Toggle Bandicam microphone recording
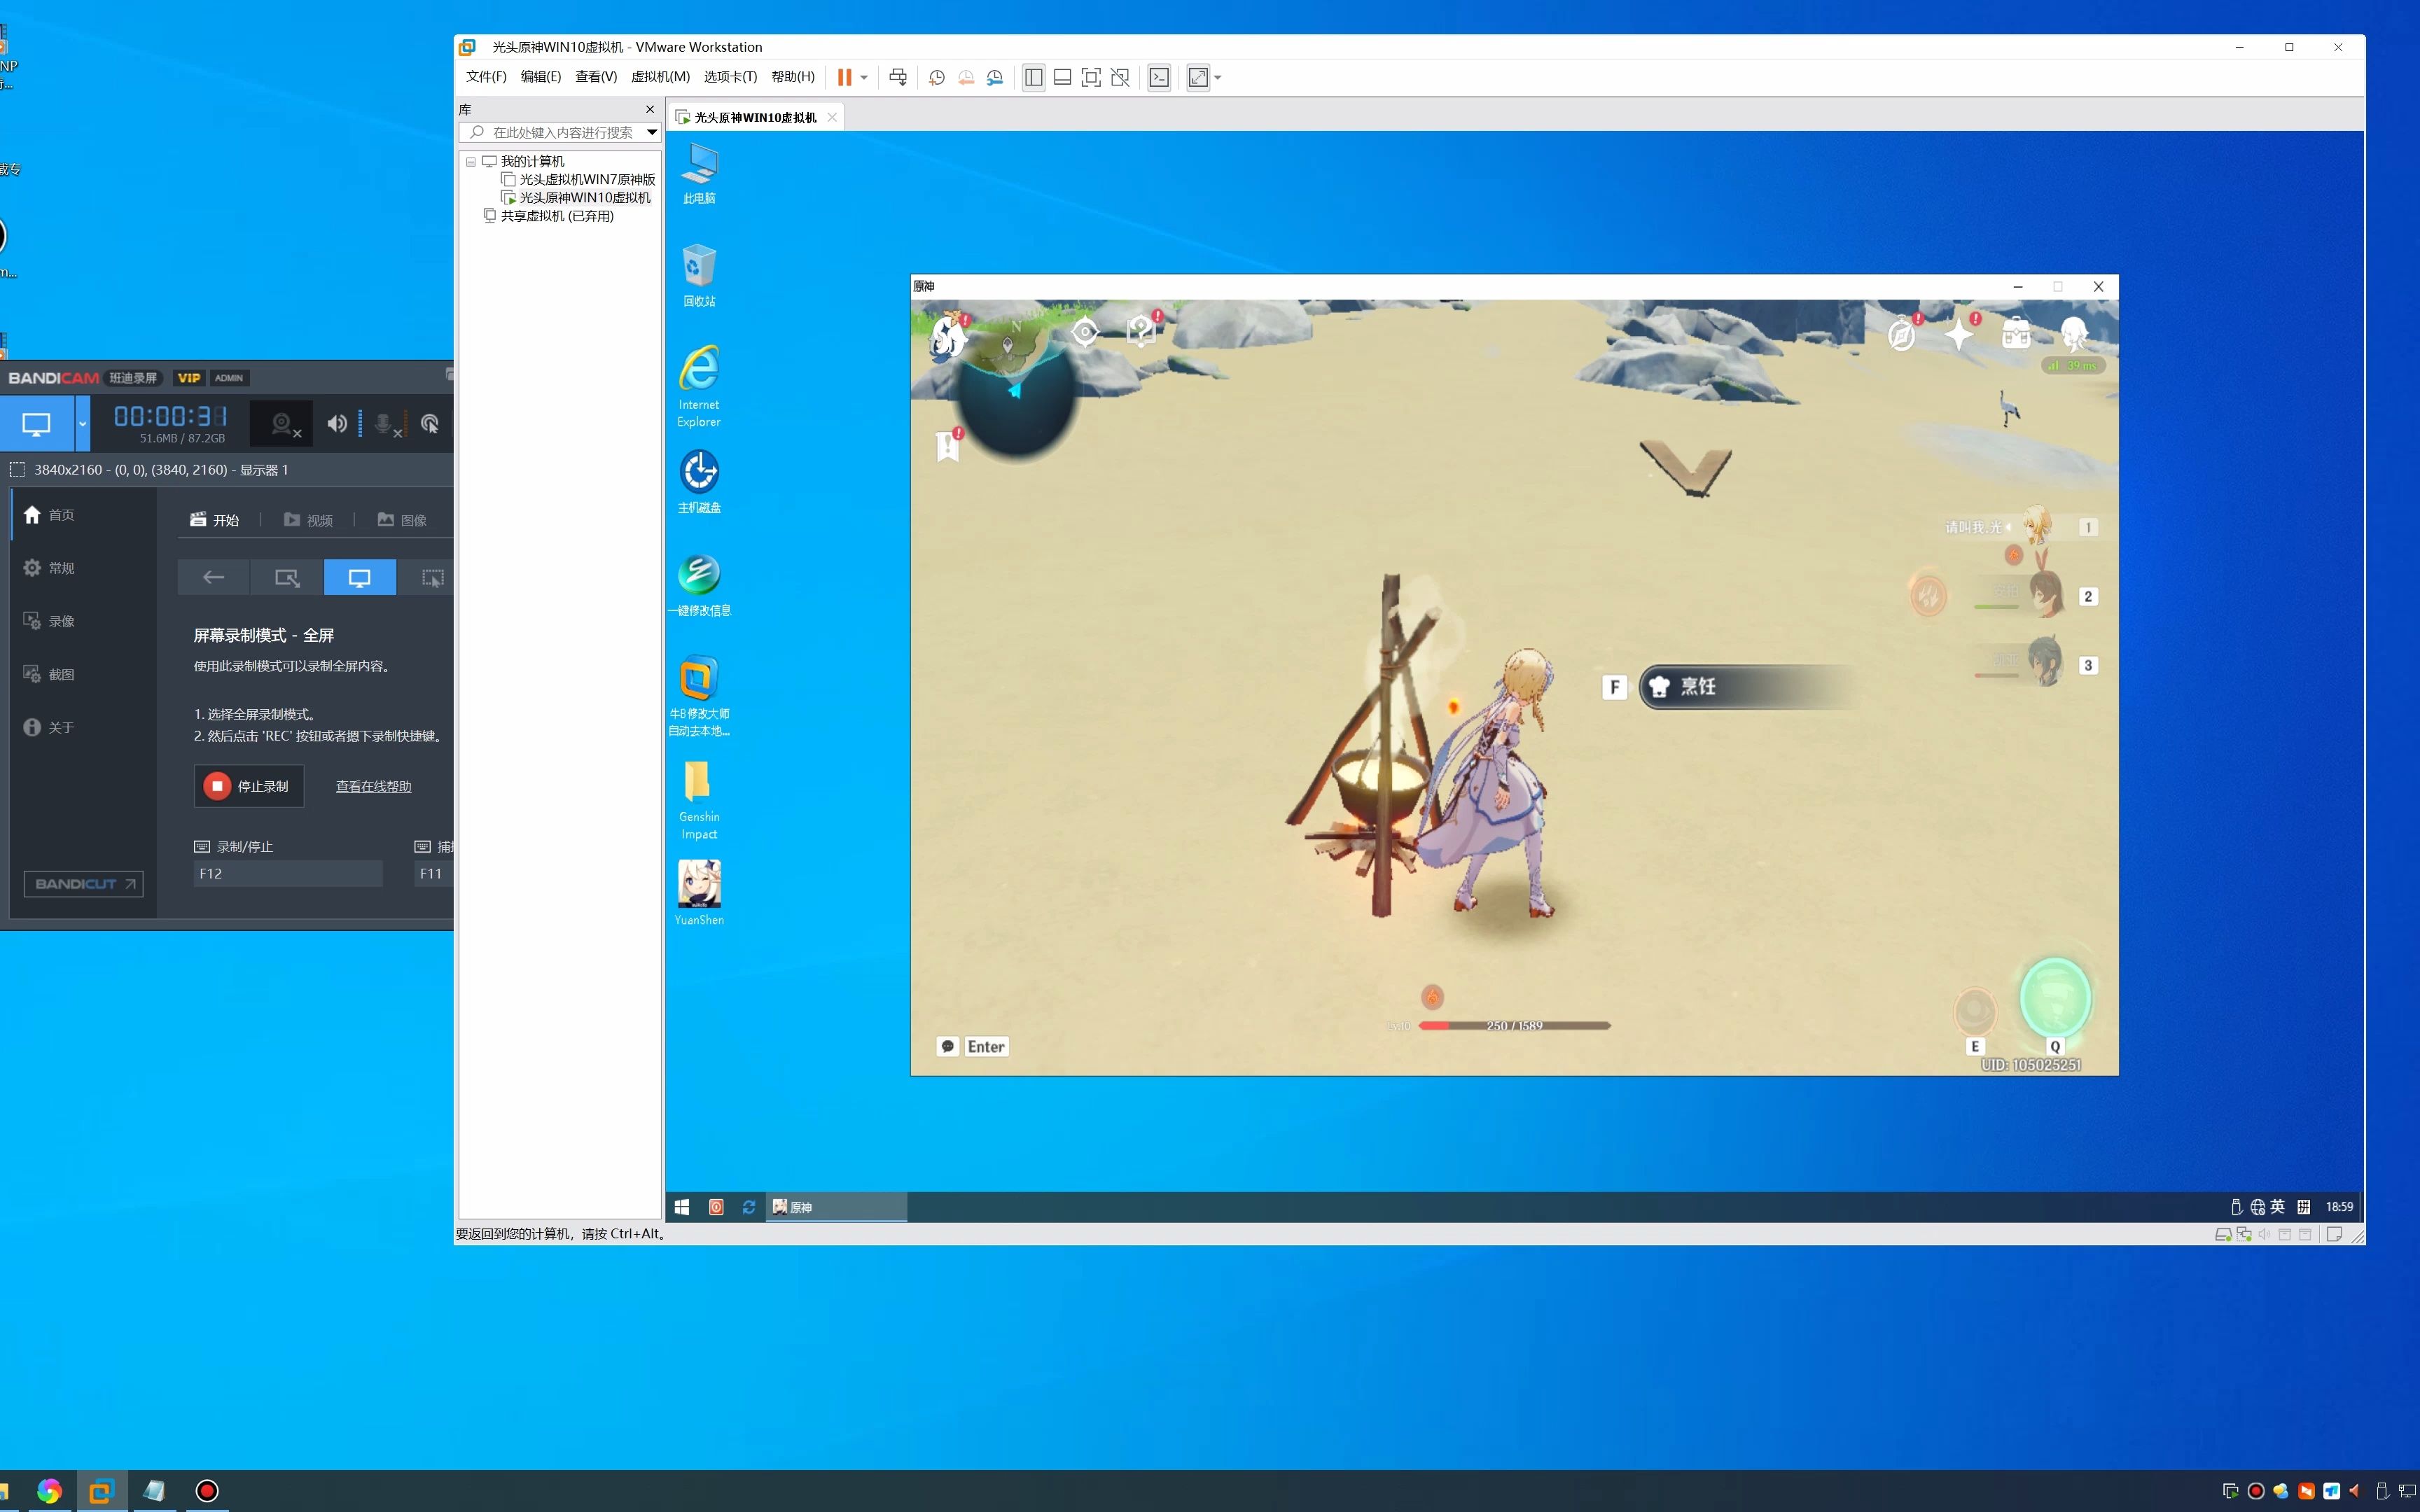The image size is (2420, 1512). 384,424
